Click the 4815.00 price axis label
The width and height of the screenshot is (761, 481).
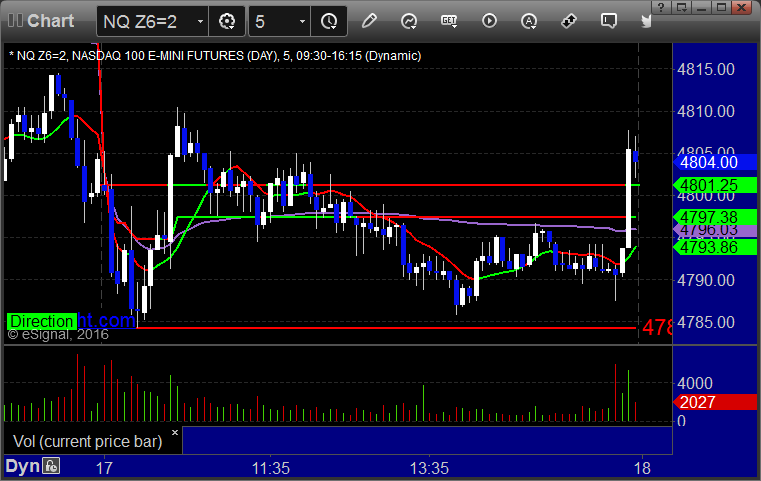706,69
